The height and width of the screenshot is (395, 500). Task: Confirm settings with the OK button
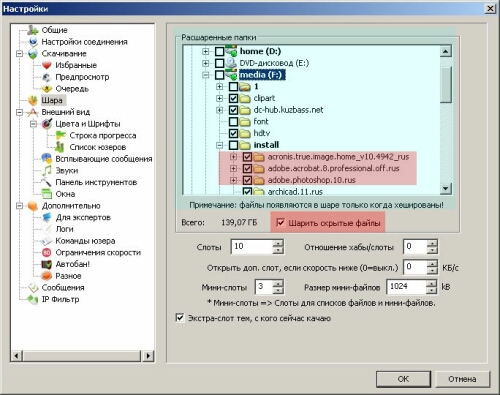[x=403, y=379]
